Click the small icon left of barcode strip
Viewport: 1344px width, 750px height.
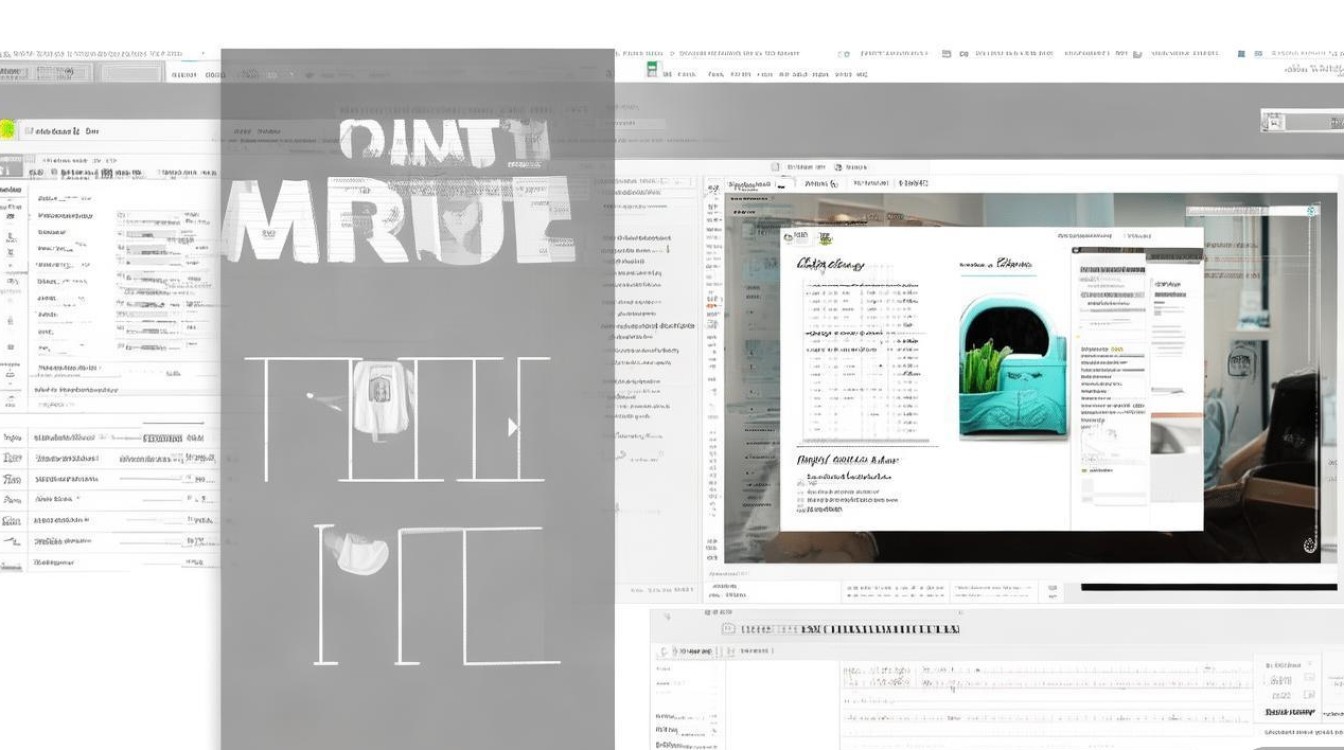(728, 629)
